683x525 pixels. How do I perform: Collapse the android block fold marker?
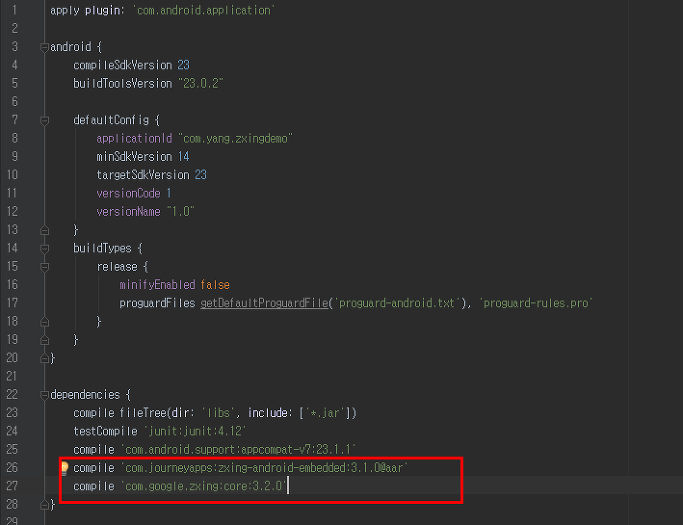click(44, 47)
